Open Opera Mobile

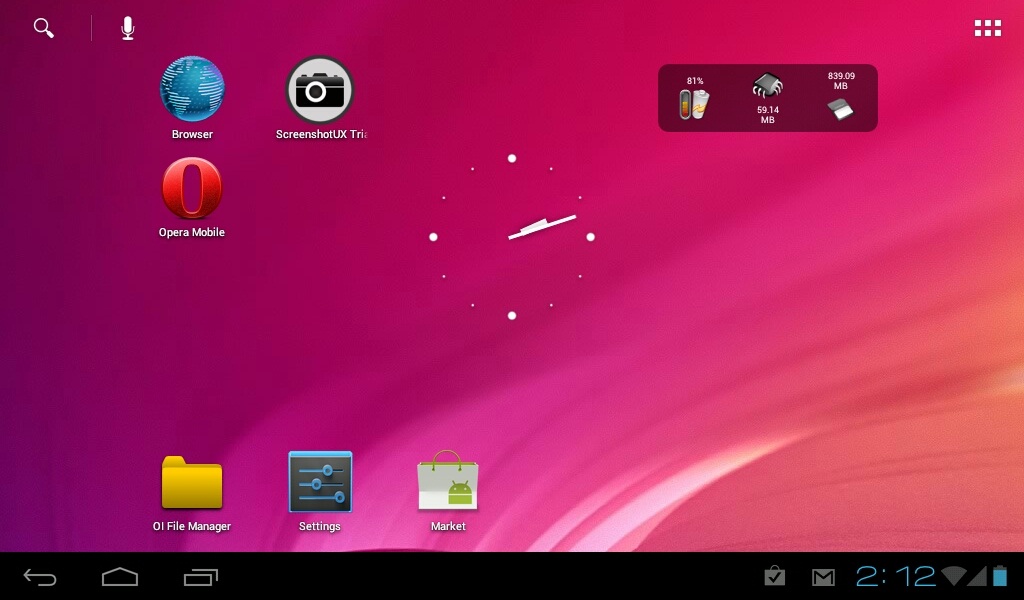click(x=192, y=188)
